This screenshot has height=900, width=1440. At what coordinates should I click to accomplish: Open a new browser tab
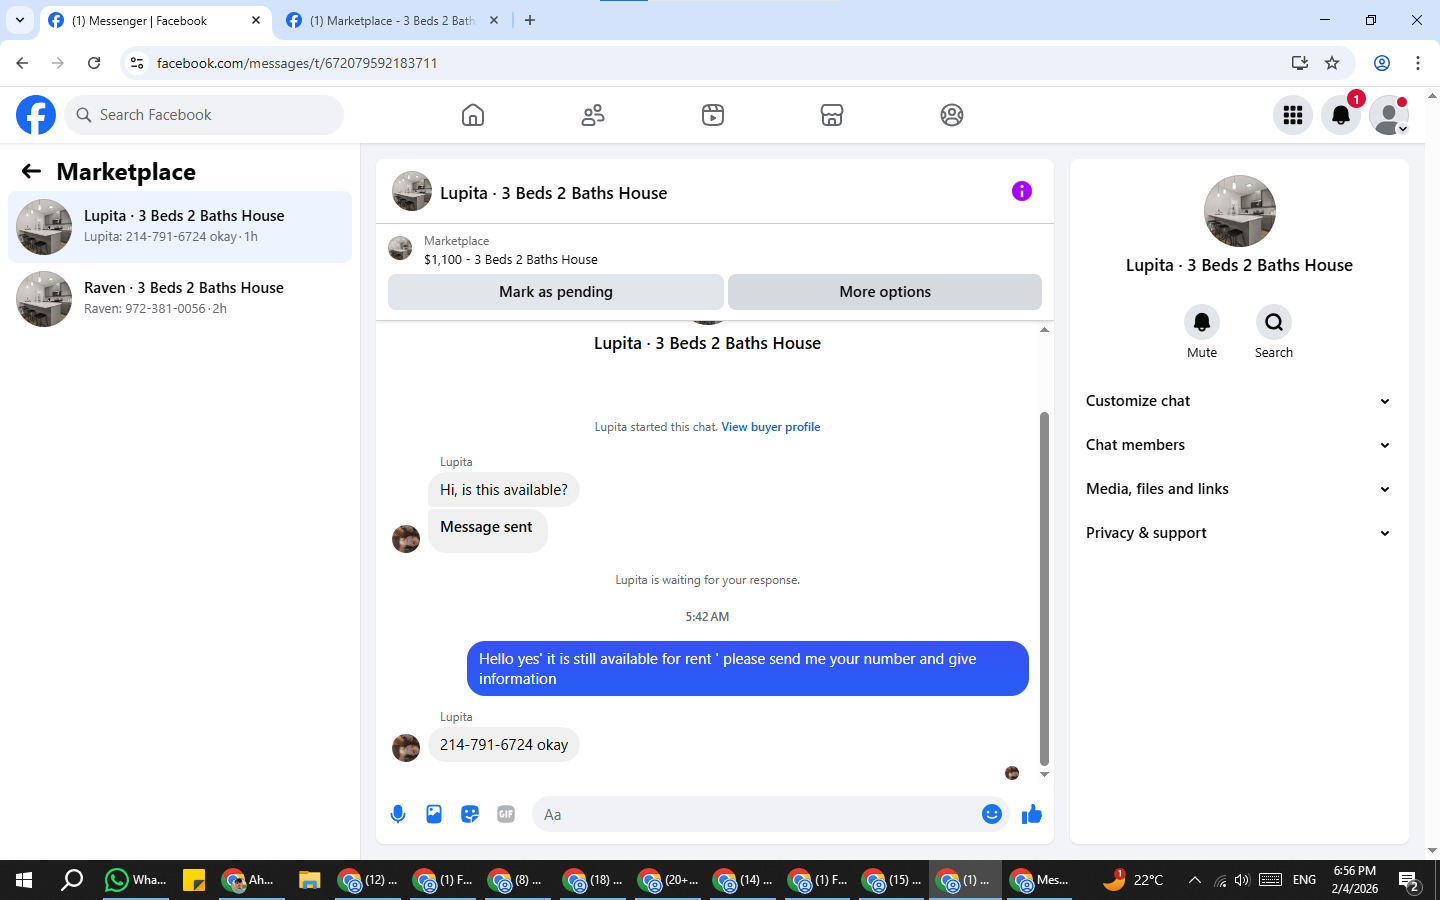pyautogui.click(x=530, y=20)
